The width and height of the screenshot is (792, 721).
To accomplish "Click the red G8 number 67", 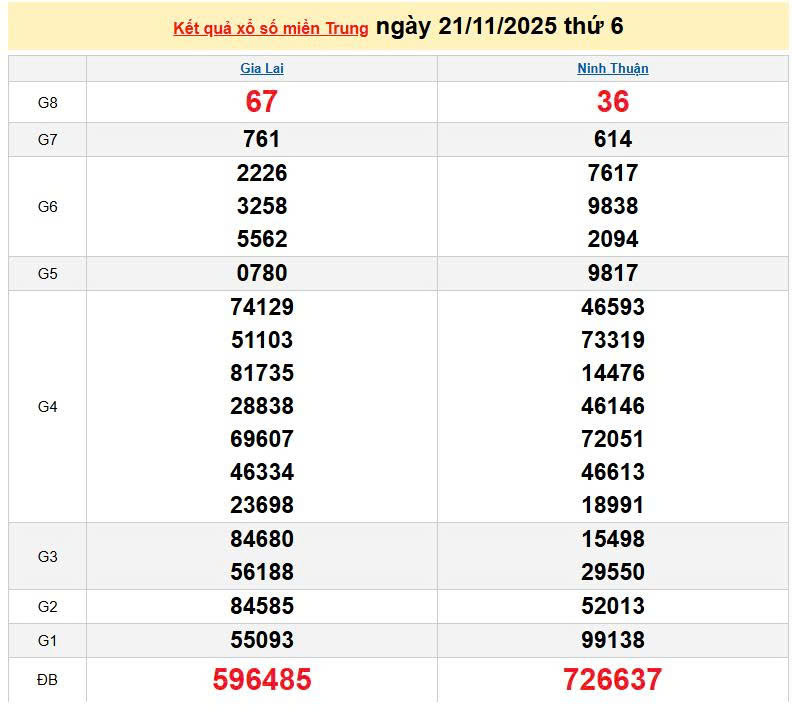I will [262, 102].
